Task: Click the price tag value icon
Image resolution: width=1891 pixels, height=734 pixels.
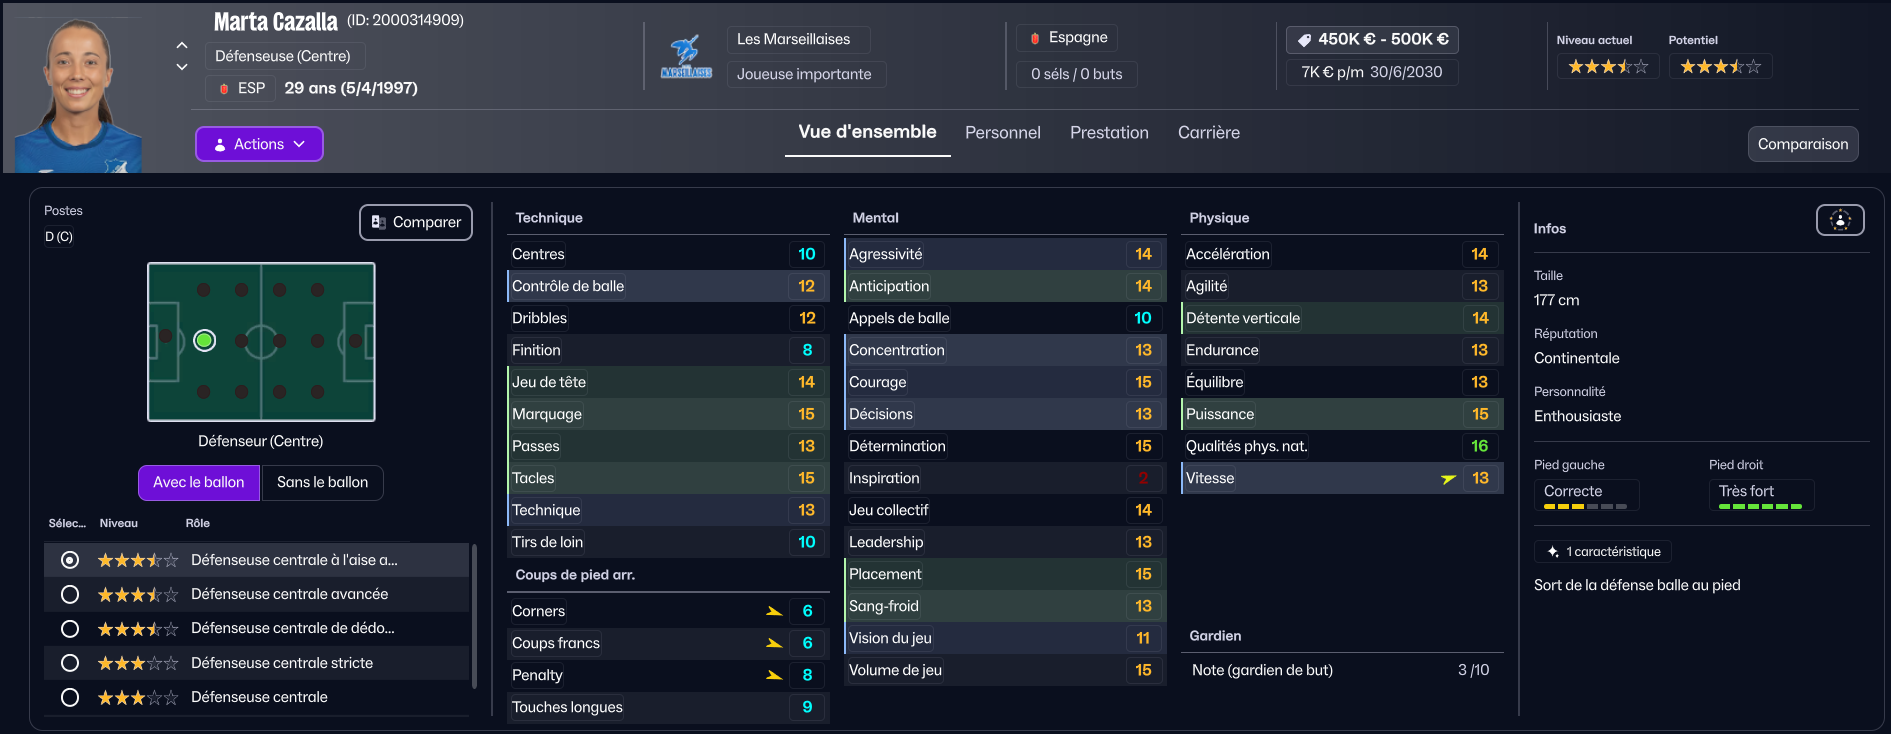Action: (1304, 40)
